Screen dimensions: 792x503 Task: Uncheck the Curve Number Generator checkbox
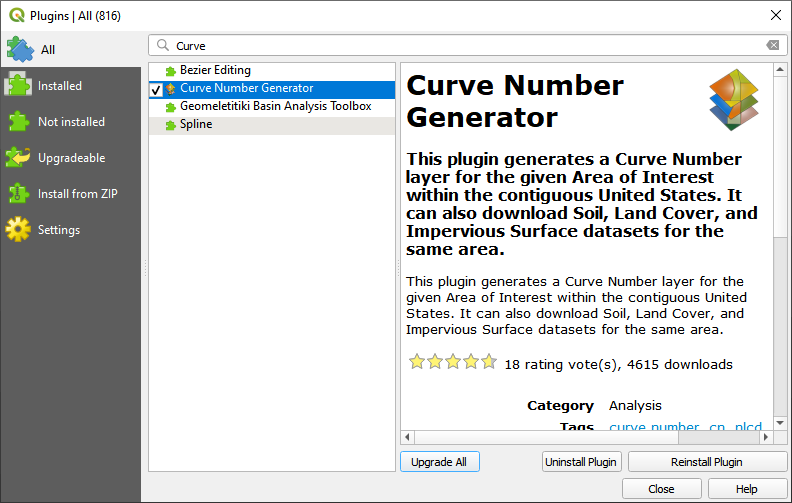pyautogui.click(x=156, y=89)
